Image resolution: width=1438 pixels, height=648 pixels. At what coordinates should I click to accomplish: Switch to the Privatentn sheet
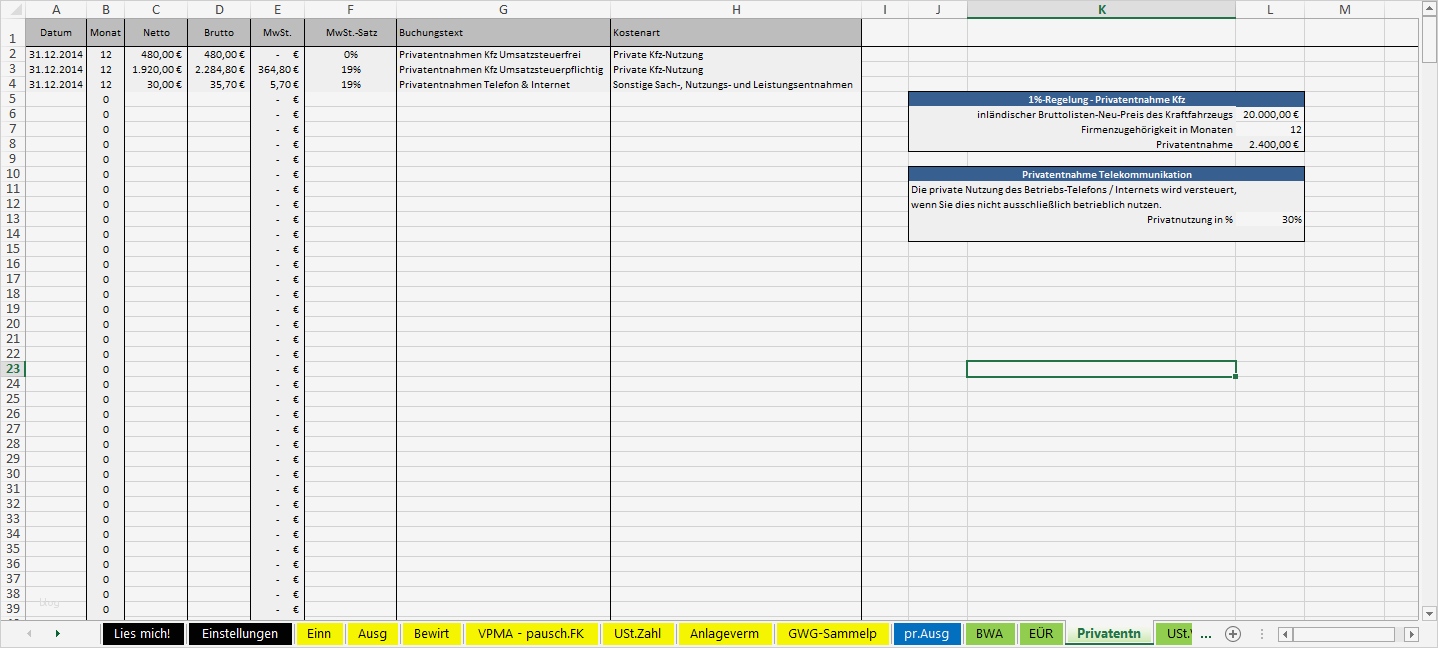click(x=1106, y=633)
